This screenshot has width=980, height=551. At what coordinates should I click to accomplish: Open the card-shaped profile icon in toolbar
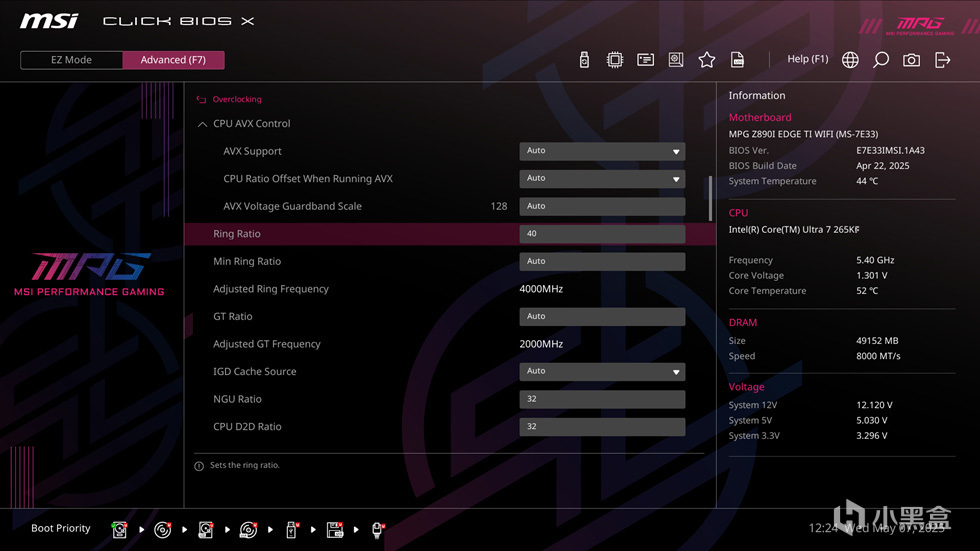[x=645, y=59]
